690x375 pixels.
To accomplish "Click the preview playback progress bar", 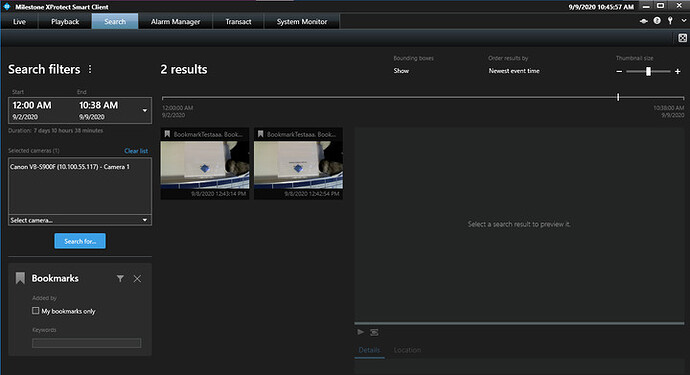I will pos(519,324).
